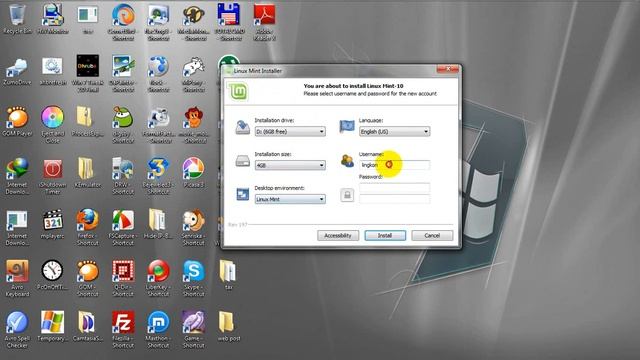Select the GOM Player desktop icon
Viewport: 640px width, 360px height.
tap(17, 121)
